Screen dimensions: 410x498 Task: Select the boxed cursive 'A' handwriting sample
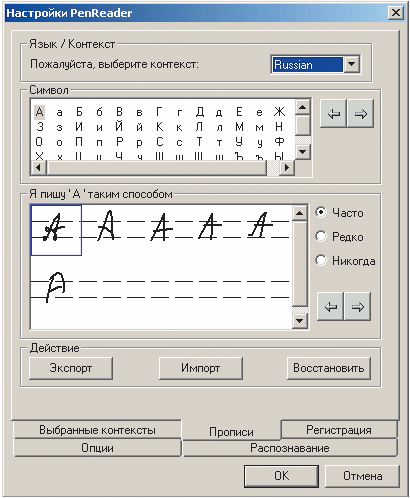[56, 230]
